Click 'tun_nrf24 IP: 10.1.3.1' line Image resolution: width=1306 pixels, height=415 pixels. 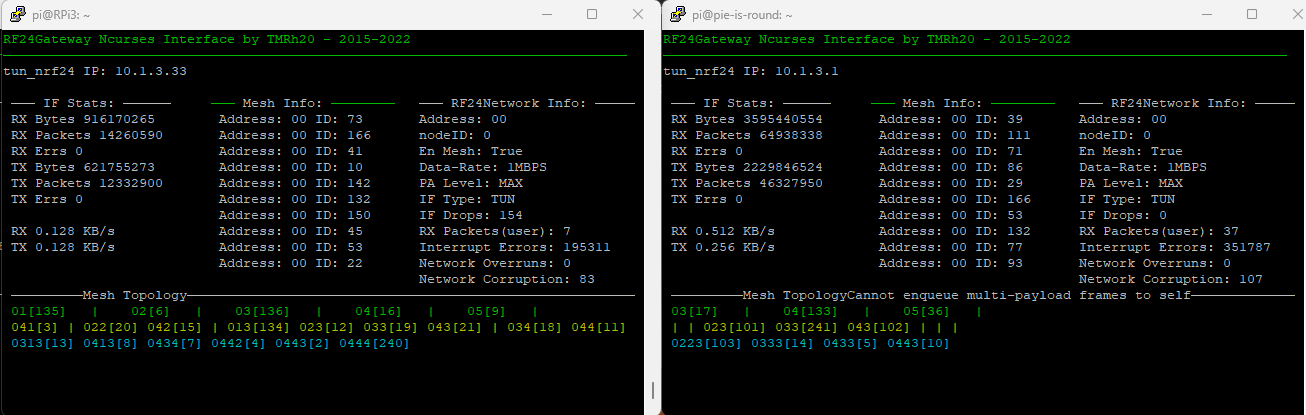click(752, 72)
